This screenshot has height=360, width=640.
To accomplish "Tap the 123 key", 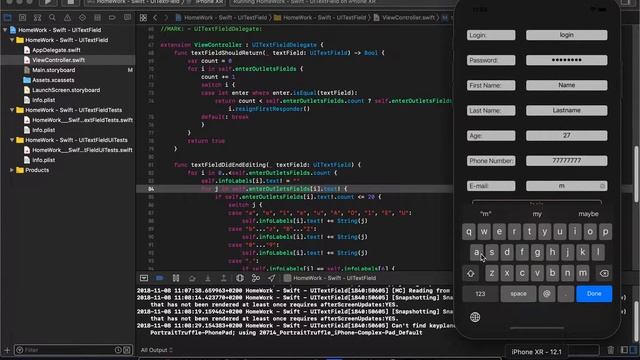I will 480,294.
